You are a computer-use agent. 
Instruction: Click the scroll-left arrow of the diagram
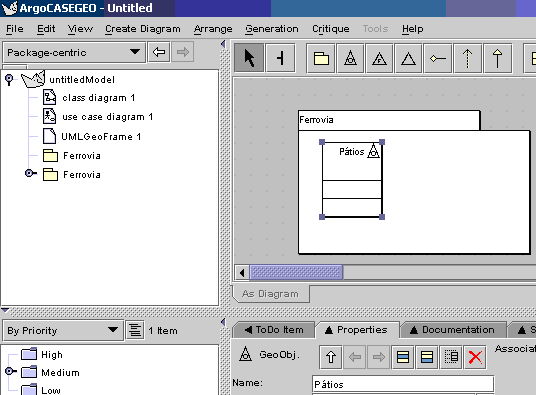[x=242, y=273]
